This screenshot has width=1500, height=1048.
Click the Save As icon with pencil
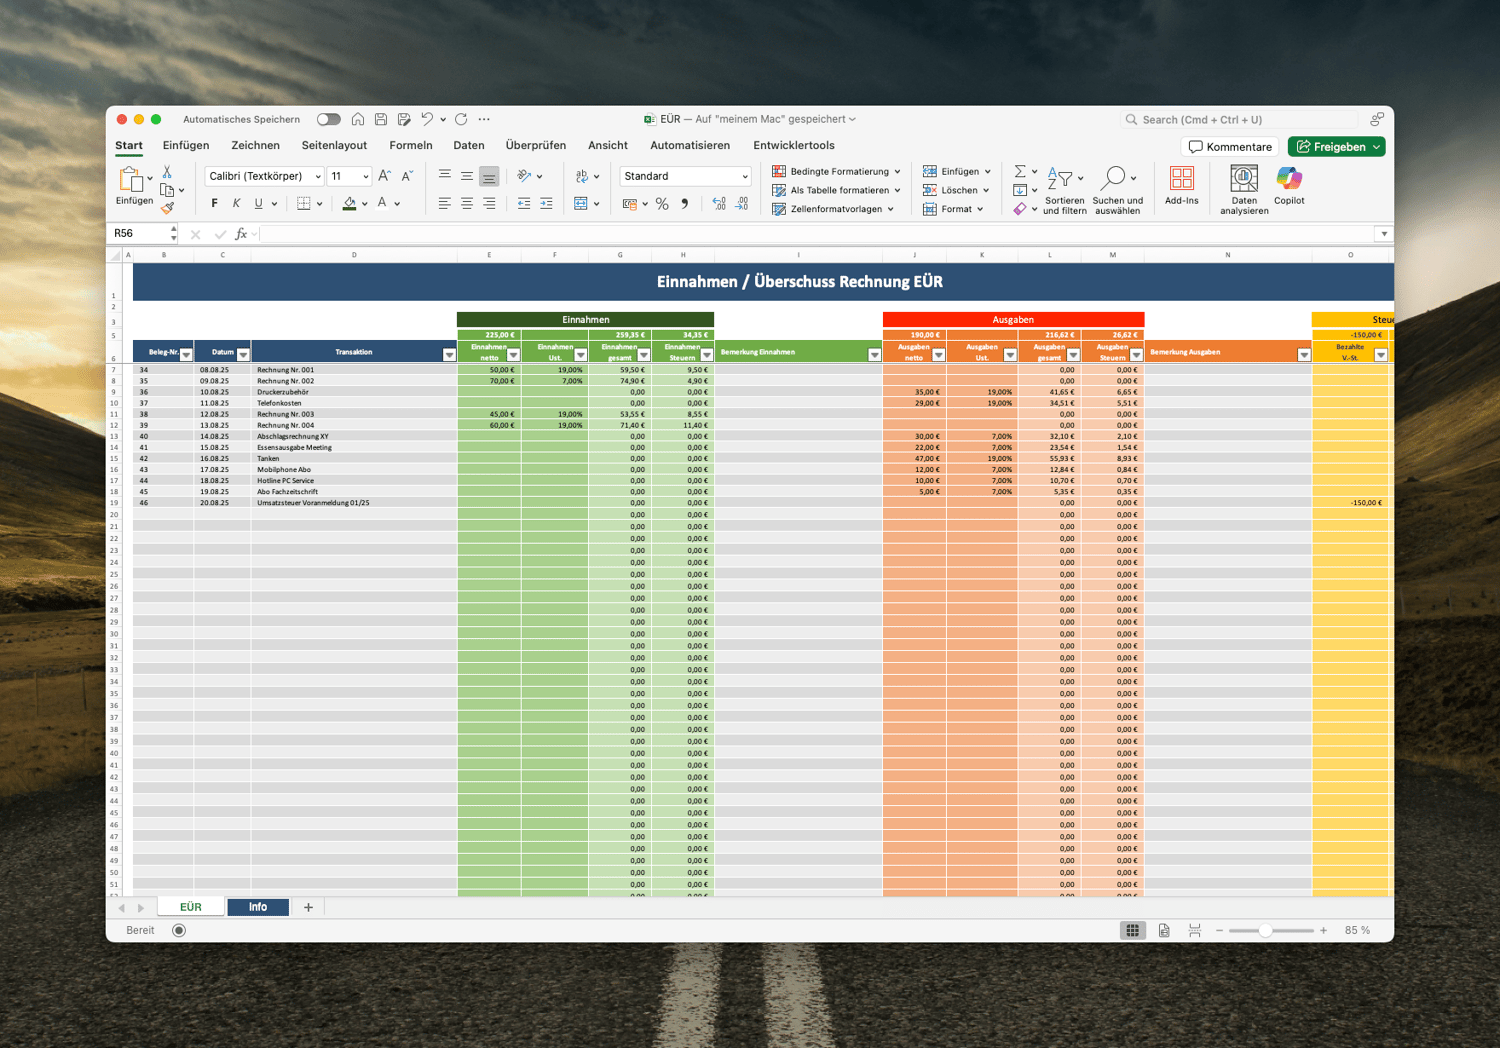[404, 119]
